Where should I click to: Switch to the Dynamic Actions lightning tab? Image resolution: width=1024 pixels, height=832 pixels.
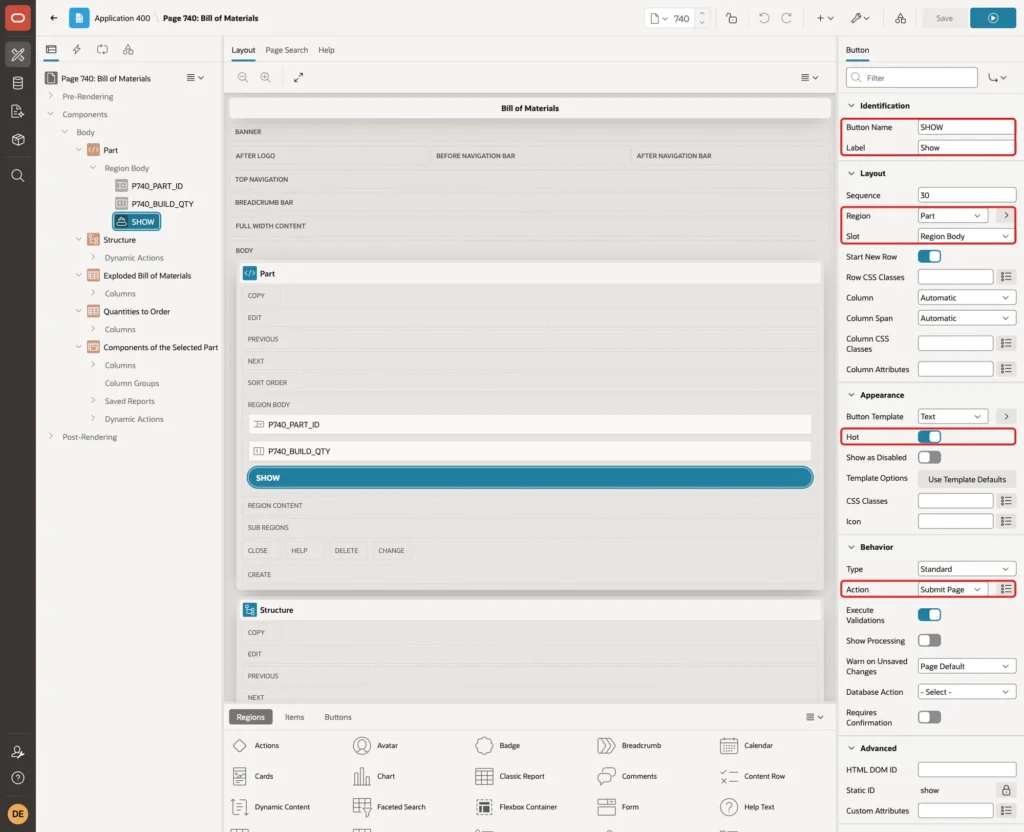click(x=76, y=50)
